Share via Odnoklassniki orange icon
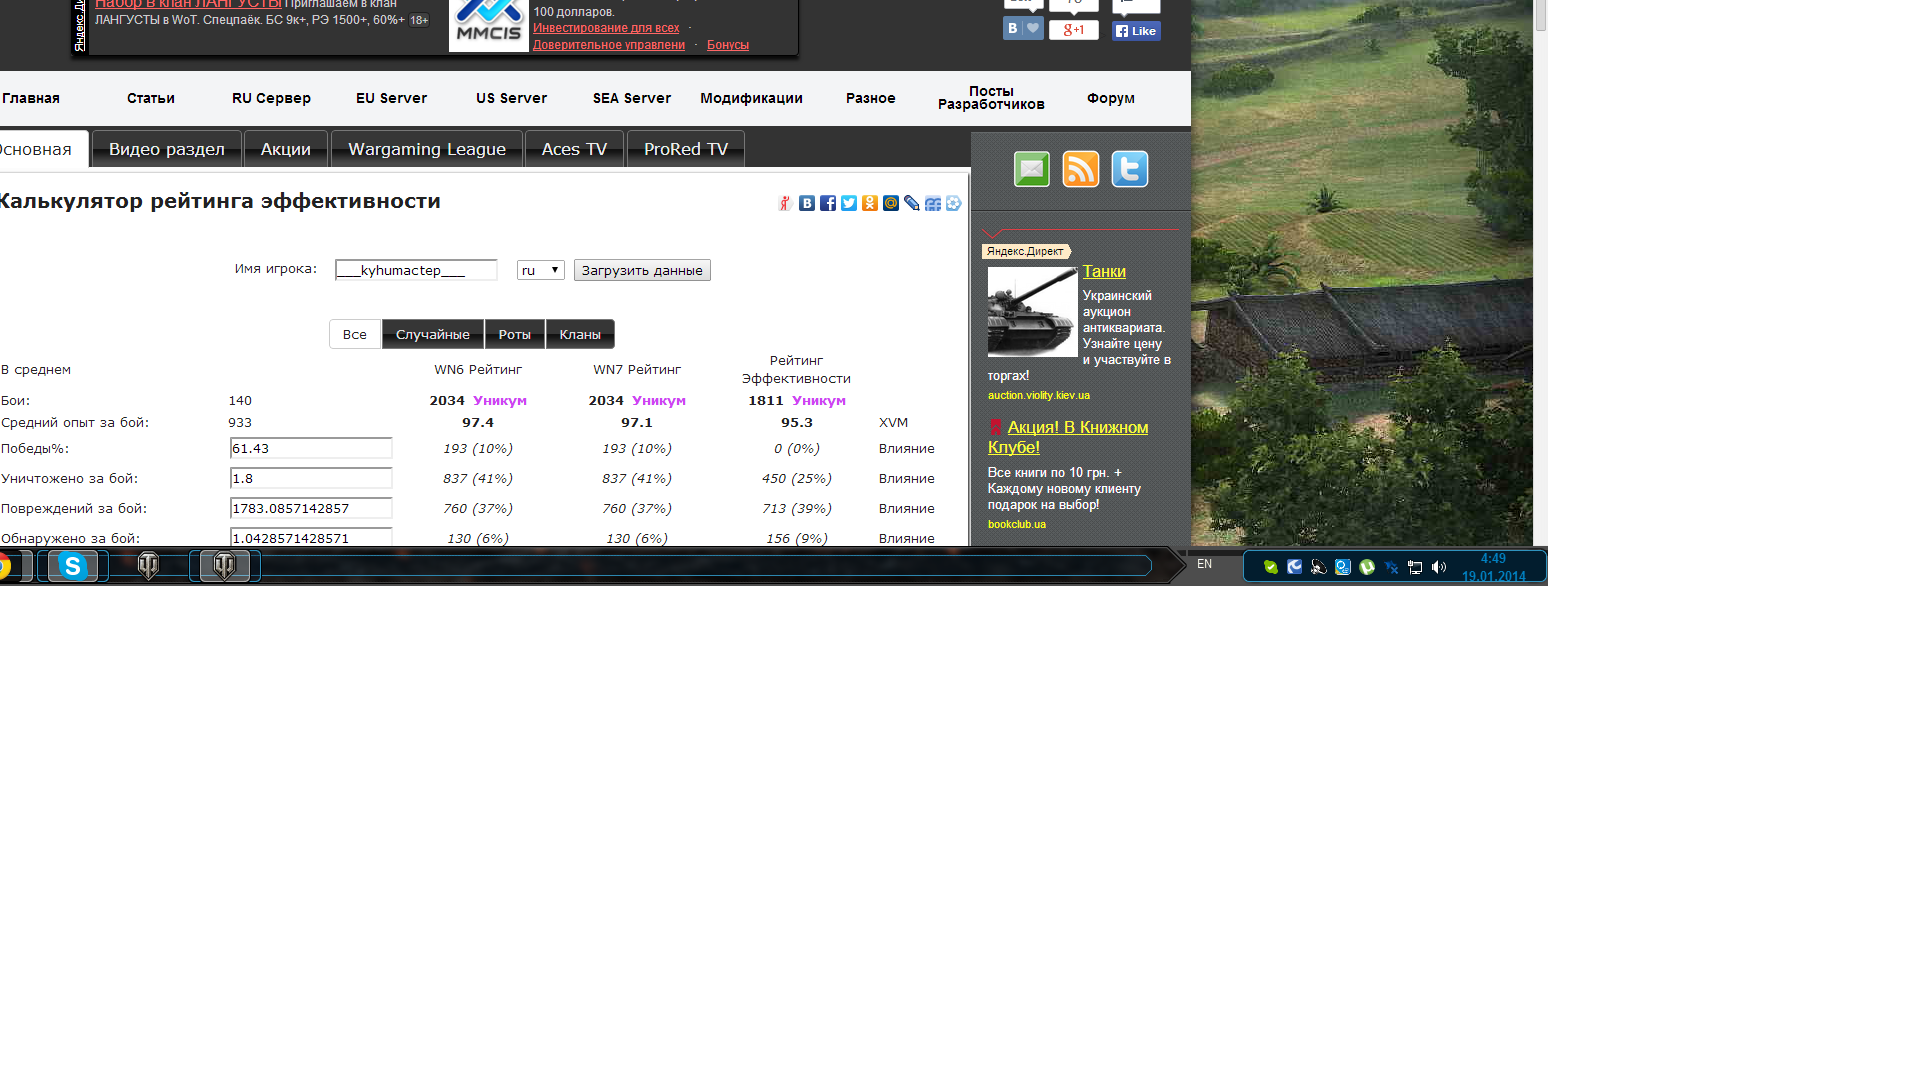This screenshot has height=1080, width=1920. tap(870, 203)
